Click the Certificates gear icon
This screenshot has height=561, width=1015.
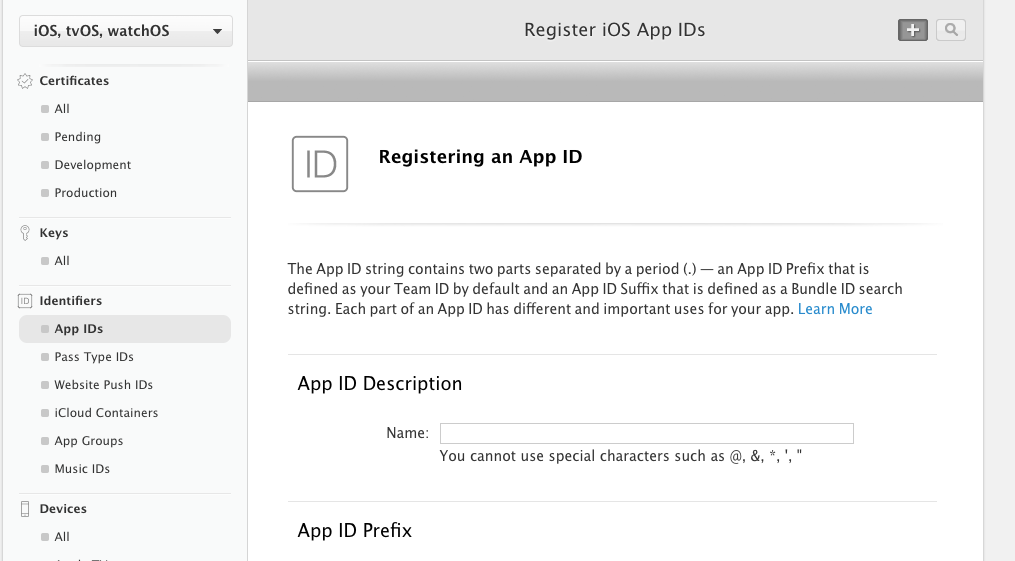pos(25,81)
